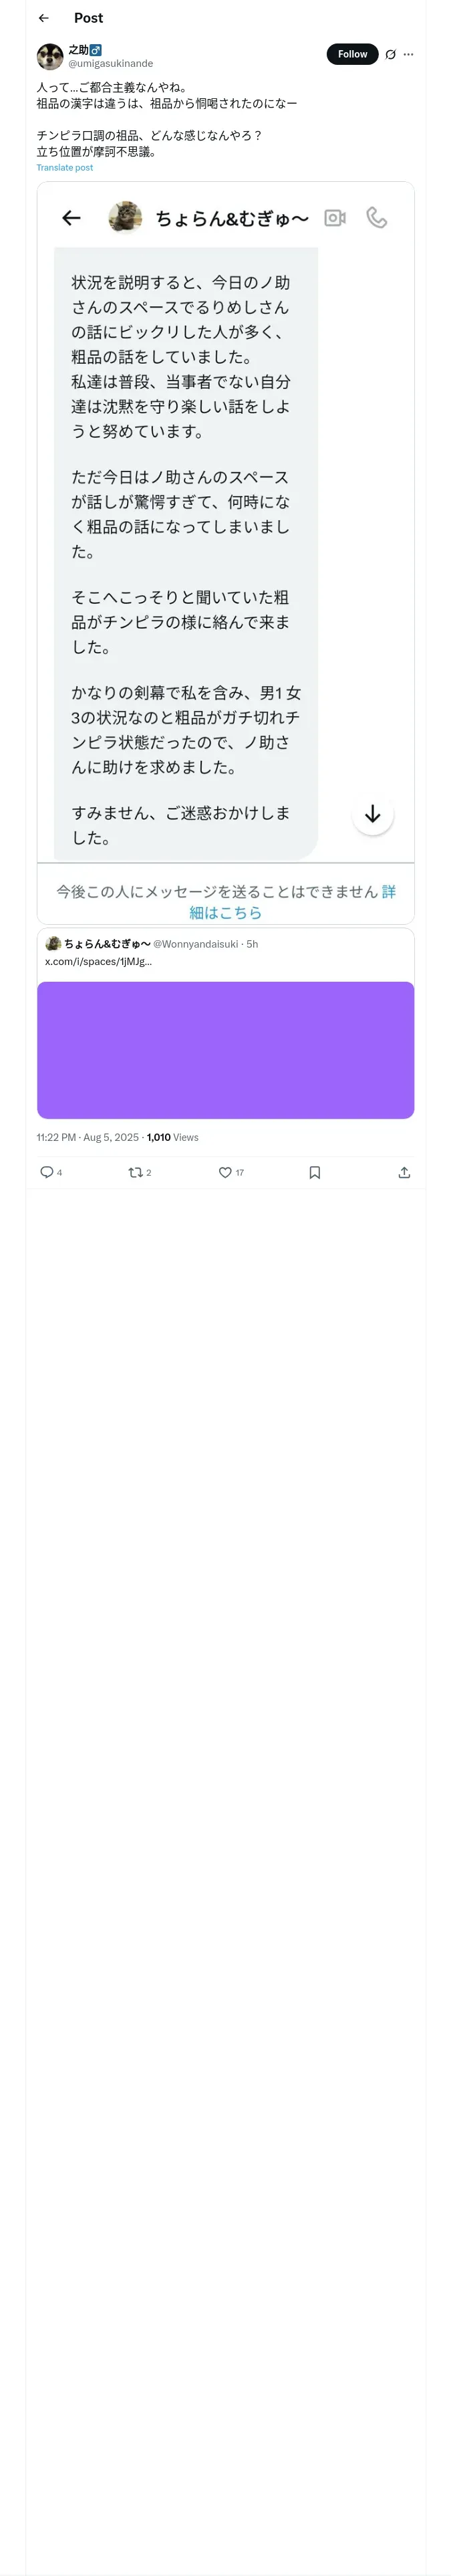
Task: Open the purple Spaces card
Action: 226,1050
